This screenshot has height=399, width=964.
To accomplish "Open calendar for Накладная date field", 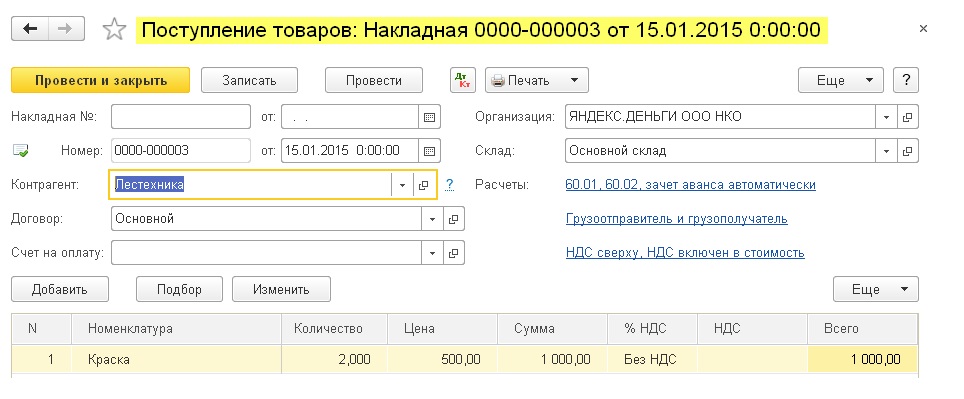I will [x=430, y=117].
